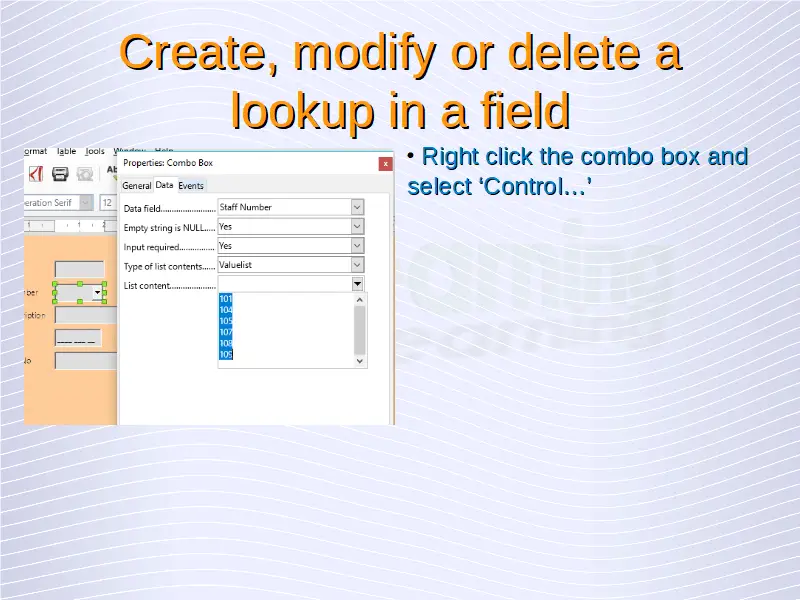The width and height of the screenshot is (800, 600).
Task: Open the Table menu
Action: 66,151
